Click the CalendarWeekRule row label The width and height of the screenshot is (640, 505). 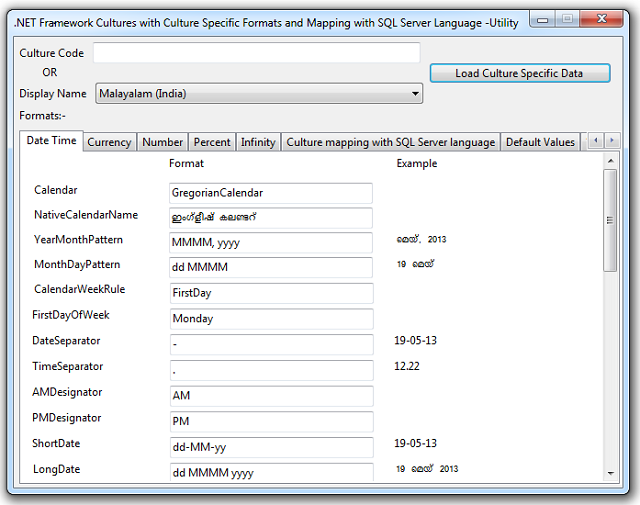click(x=79, y=289)
